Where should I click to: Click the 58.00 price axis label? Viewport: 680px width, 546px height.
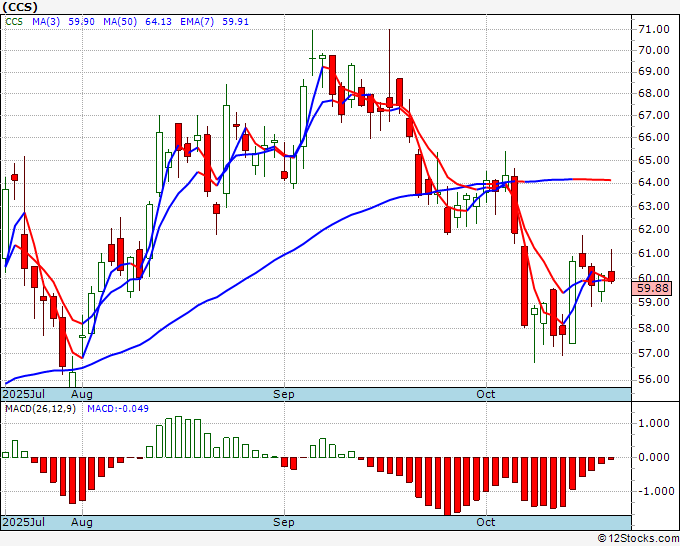click(654, 328)
